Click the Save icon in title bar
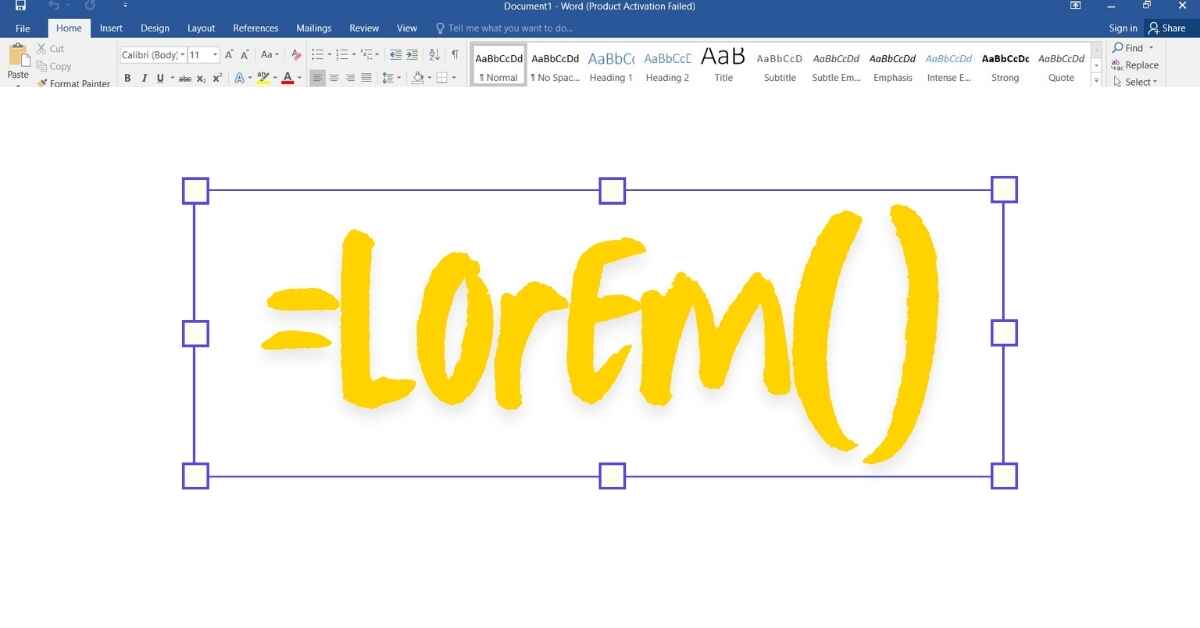 (x=20, y=6)
